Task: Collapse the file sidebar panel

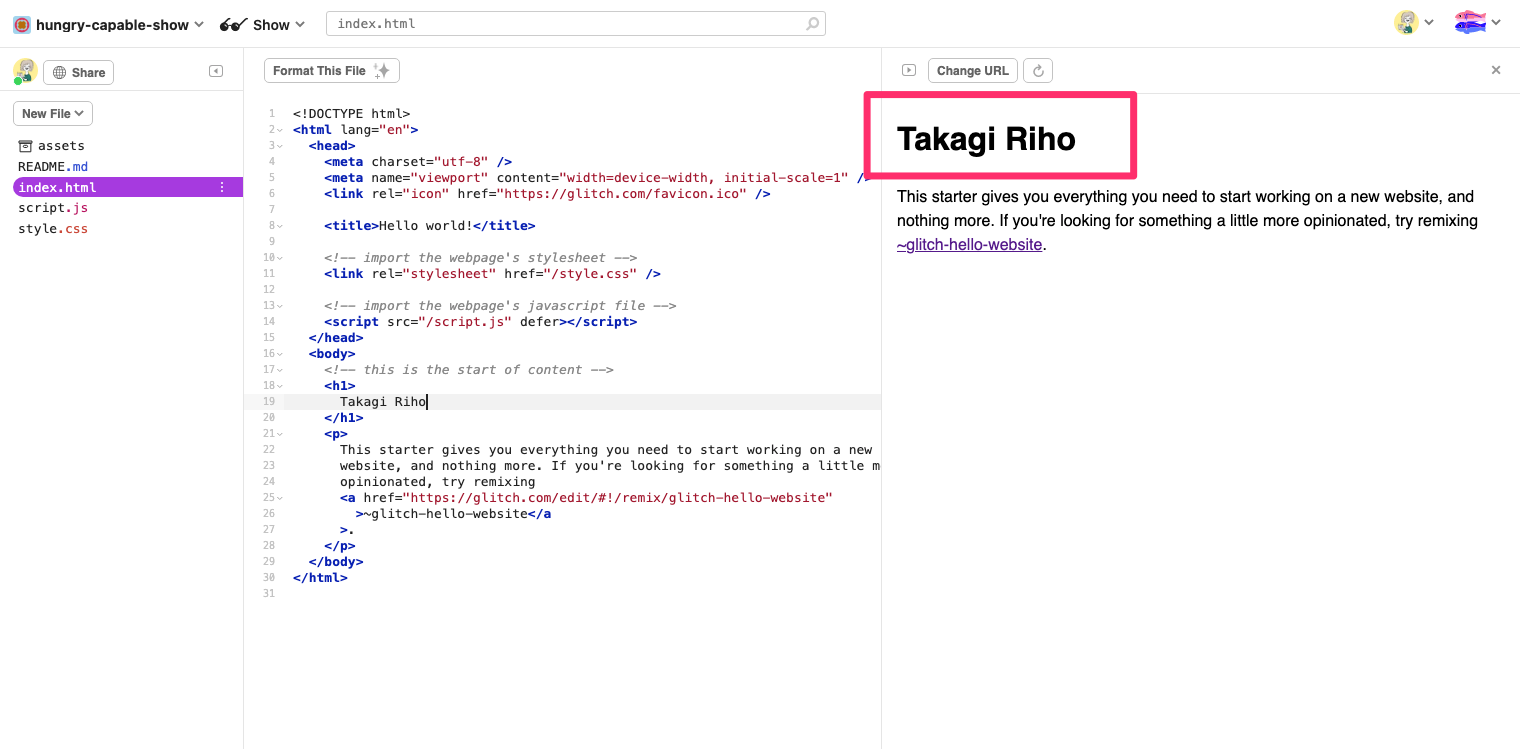Action: [215, 71]
